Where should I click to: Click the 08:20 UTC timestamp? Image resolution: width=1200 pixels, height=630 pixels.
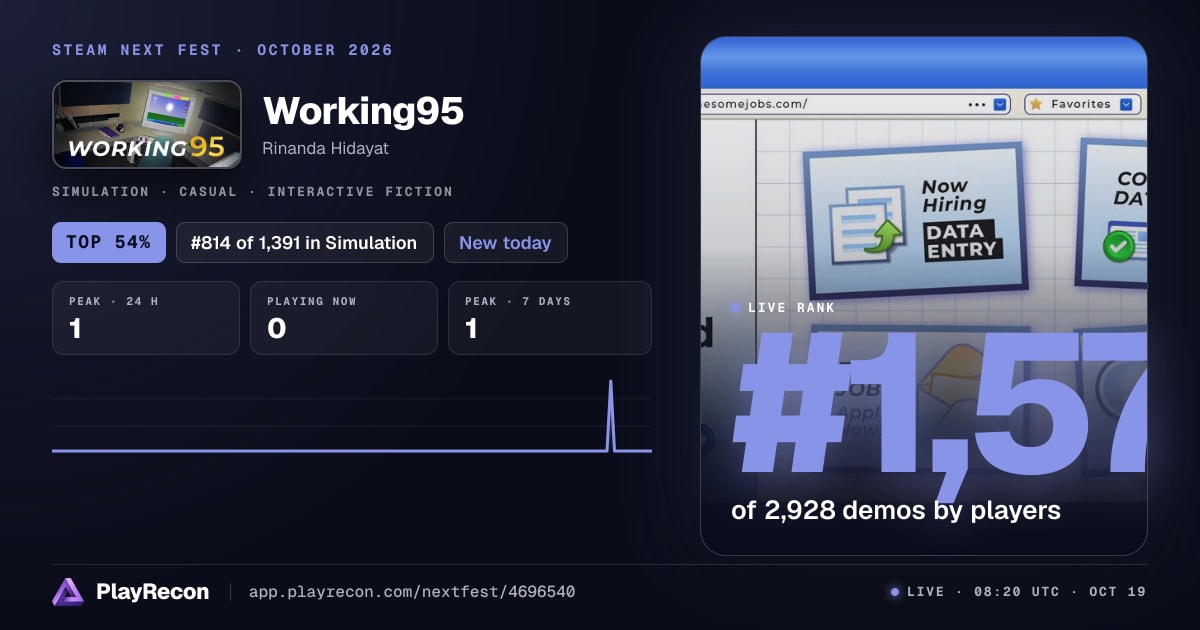pos(1017,592)
